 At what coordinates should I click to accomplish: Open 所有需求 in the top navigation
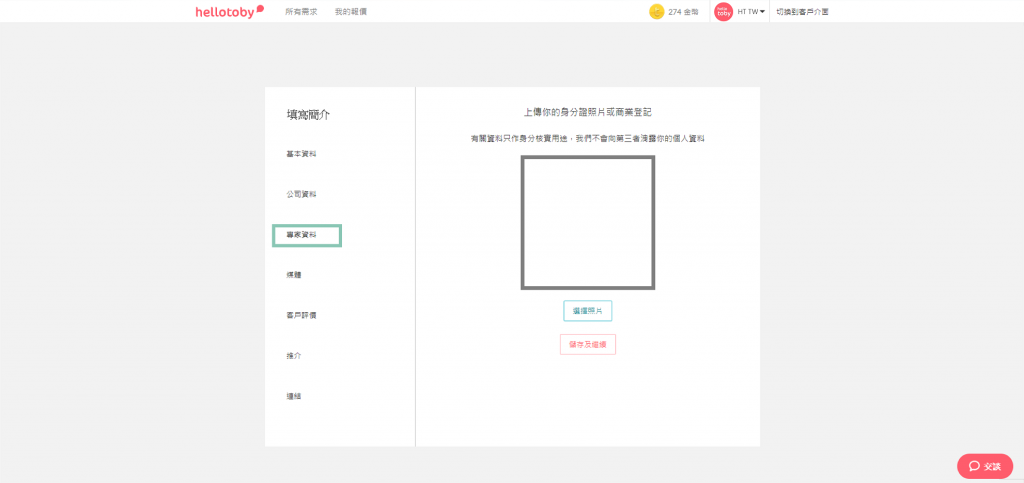(299, 11)
